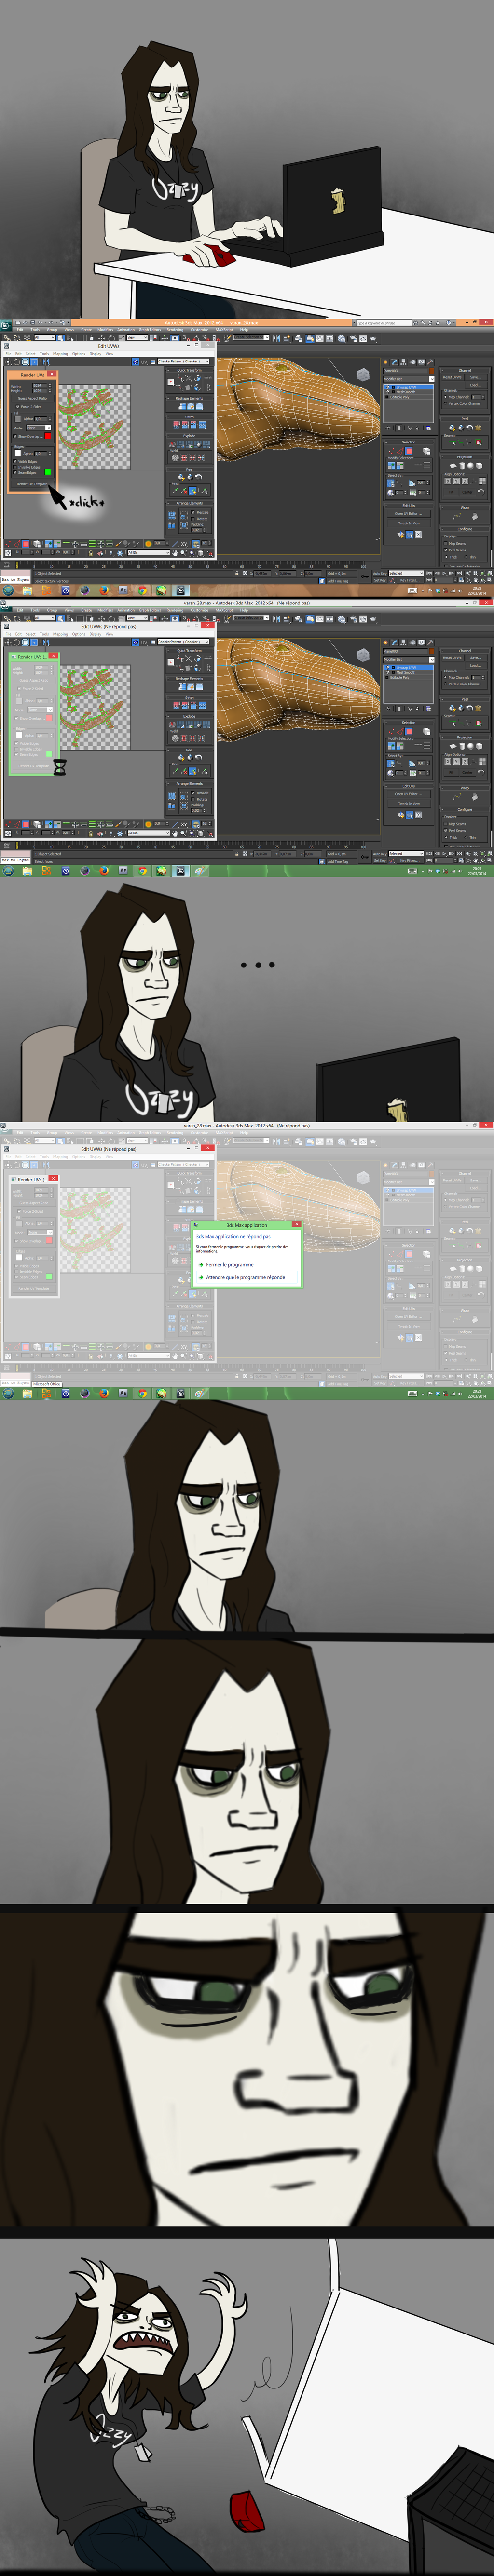Open Mode dropdown in first Render UVs dialog
494x2576 pixels.
click(x=39, y=428)
